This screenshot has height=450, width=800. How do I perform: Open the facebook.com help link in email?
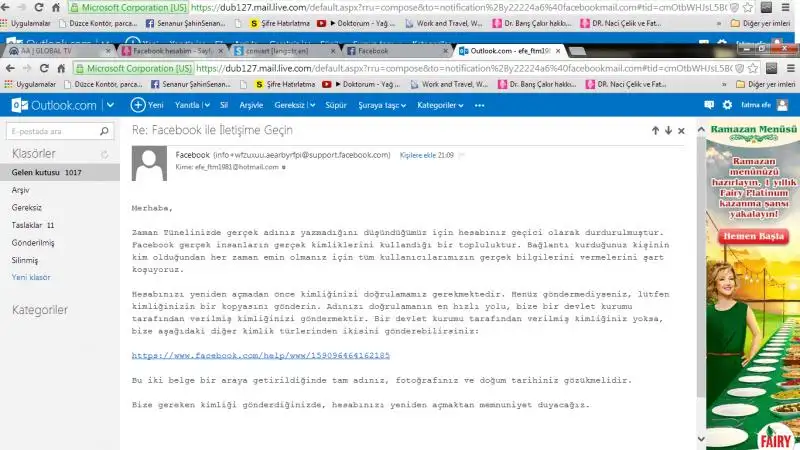pos(260,355)
